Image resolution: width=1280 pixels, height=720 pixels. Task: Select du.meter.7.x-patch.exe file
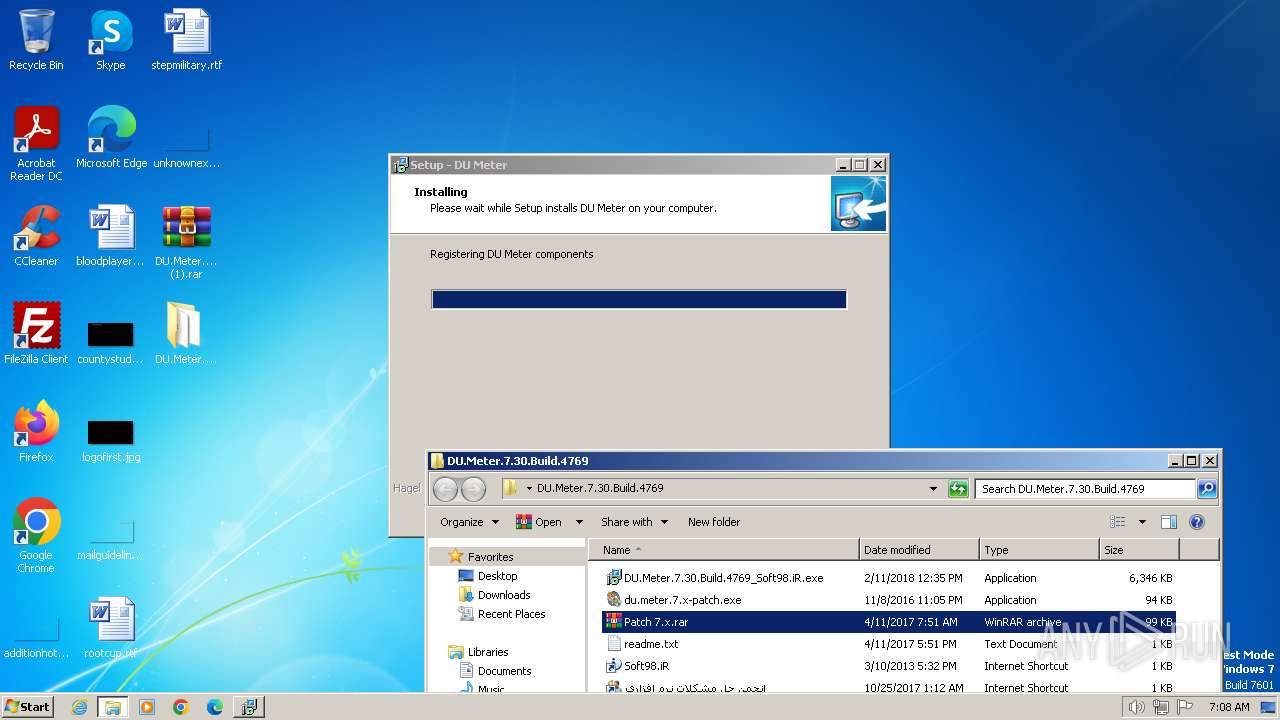point(889,600)
